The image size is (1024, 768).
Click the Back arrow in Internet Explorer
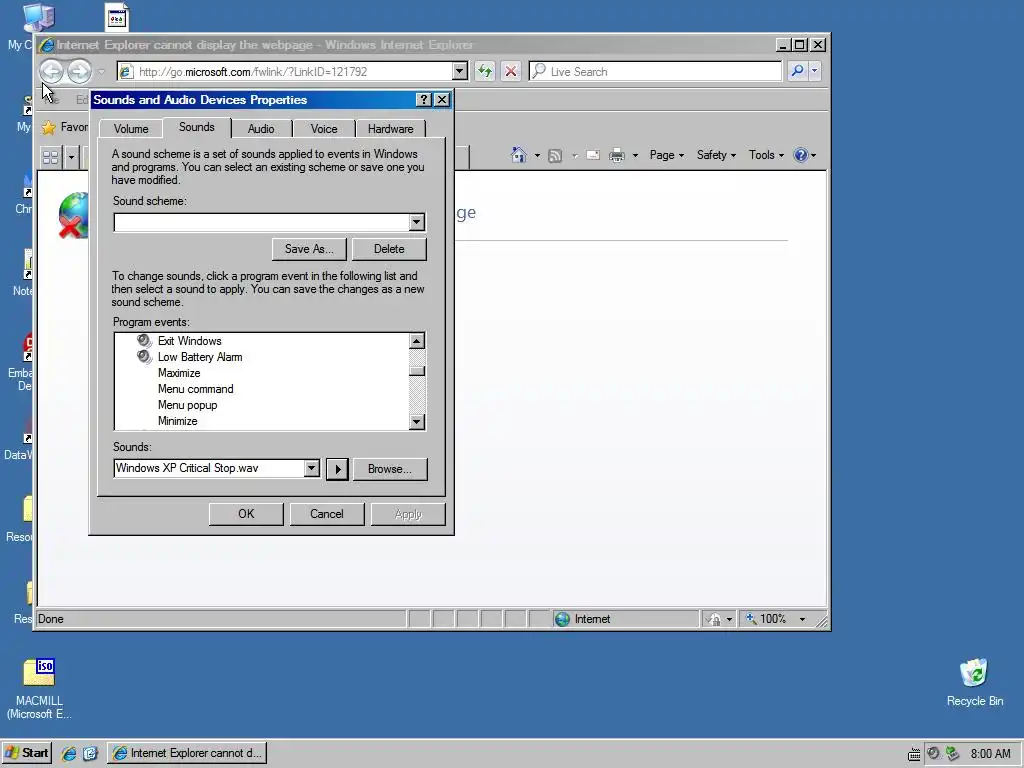click(x=52, y=71)
